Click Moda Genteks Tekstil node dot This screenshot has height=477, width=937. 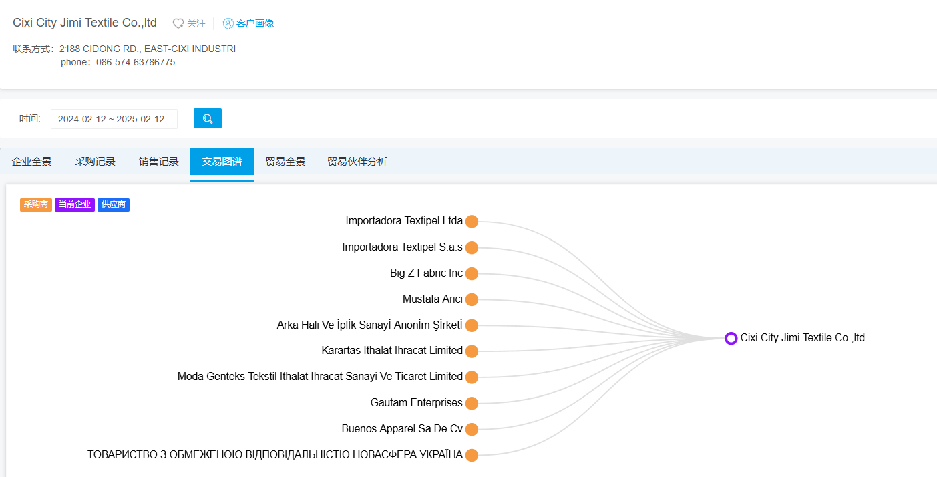coord(471,377)
